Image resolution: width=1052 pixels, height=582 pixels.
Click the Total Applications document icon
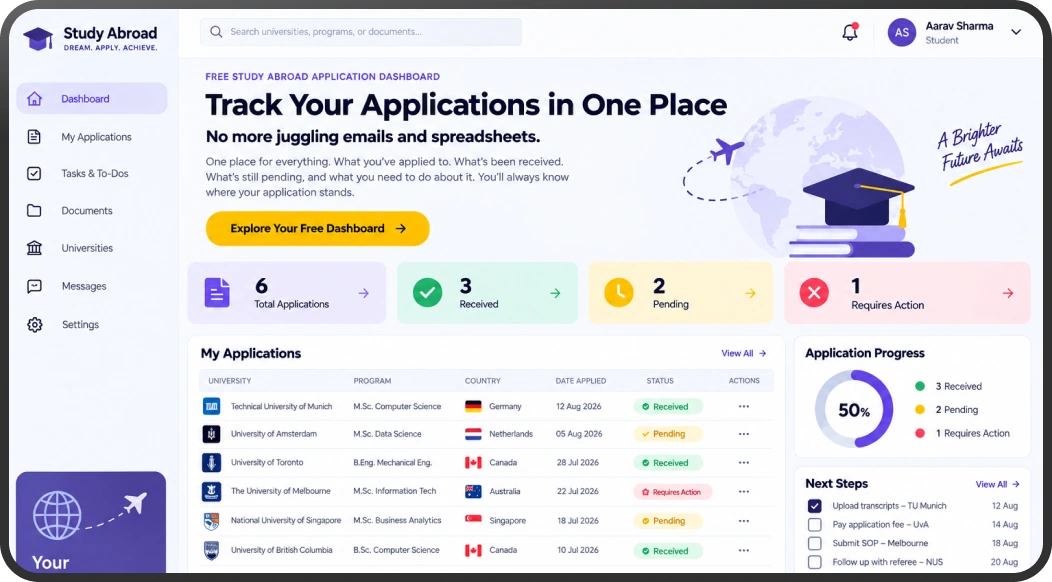point(217,293)
